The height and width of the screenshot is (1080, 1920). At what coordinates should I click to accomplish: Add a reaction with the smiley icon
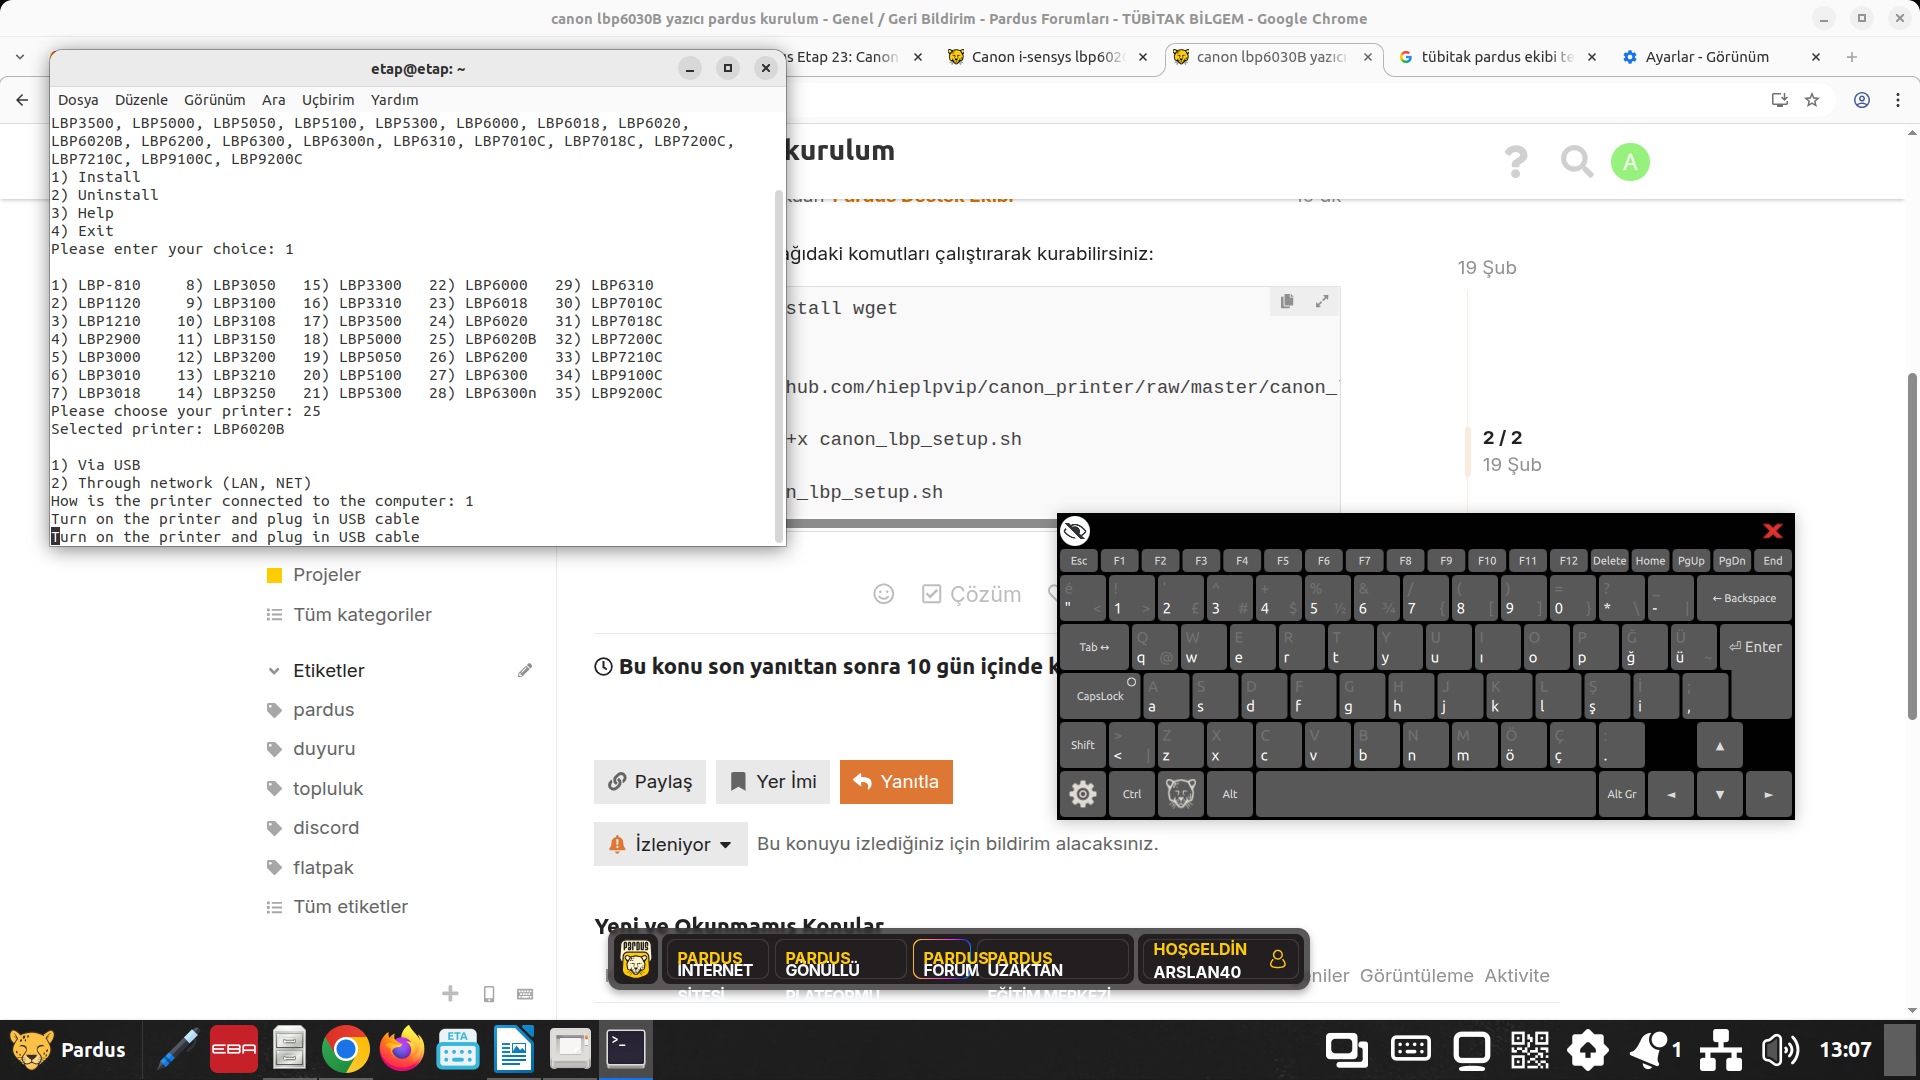coord(884,594)
